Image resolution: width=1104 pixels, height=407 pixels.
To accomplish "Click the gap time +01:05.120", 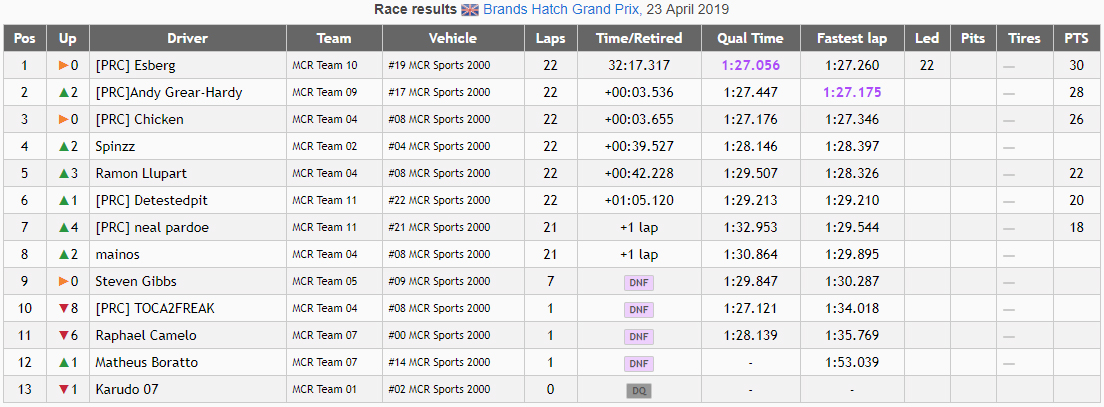I will 639,201.
